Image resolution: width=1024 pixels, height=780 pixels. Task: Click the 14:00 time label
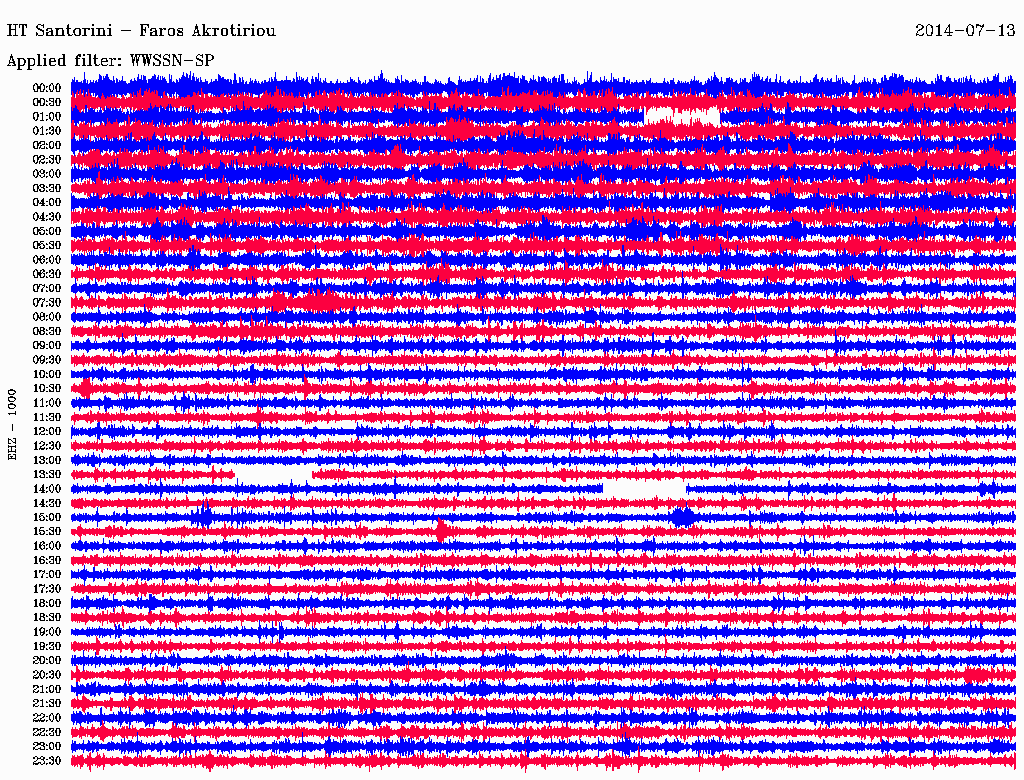coord(46,489)
